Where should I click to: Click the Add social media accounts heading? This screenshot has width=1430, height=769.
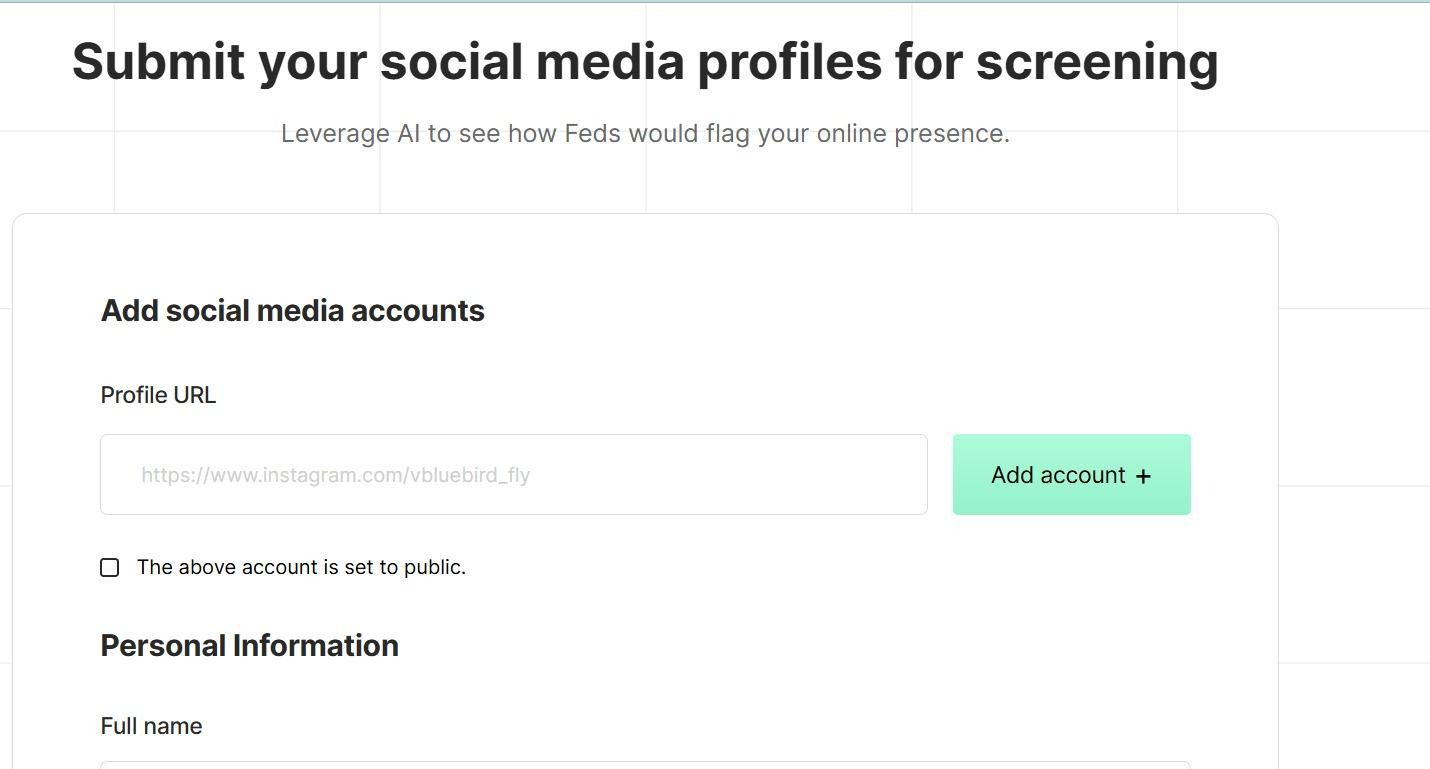[292, 311]
